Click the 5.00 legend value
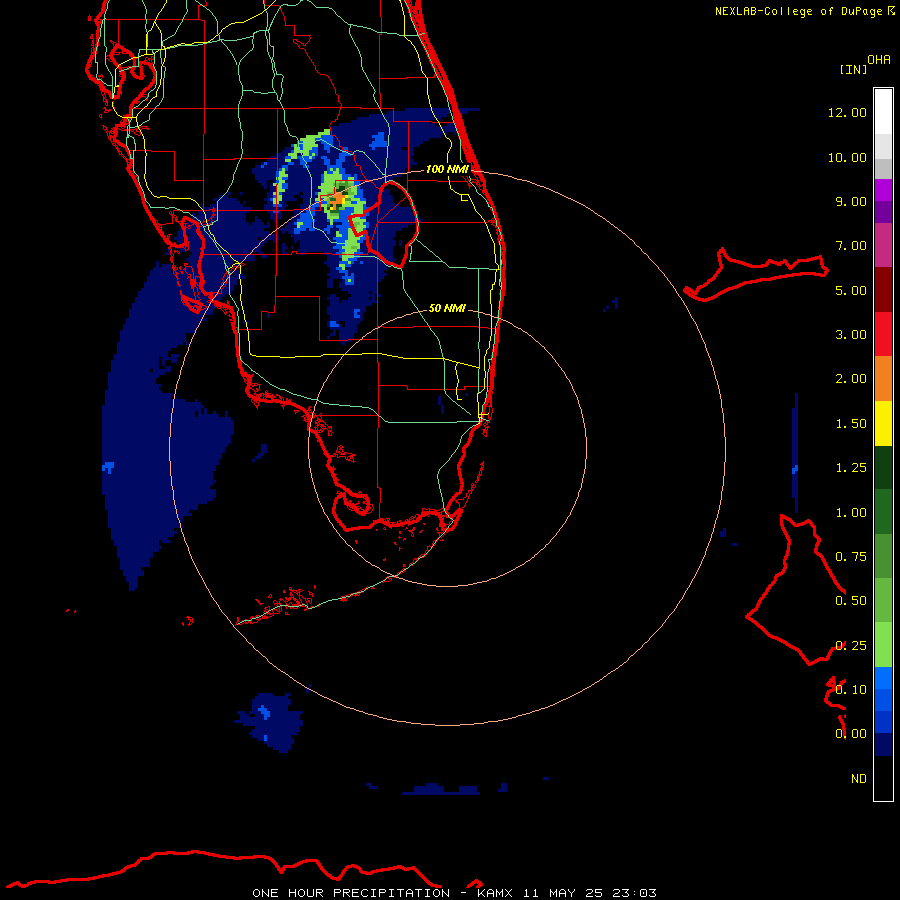Viewport: 900px width, 900px height. 851,290
